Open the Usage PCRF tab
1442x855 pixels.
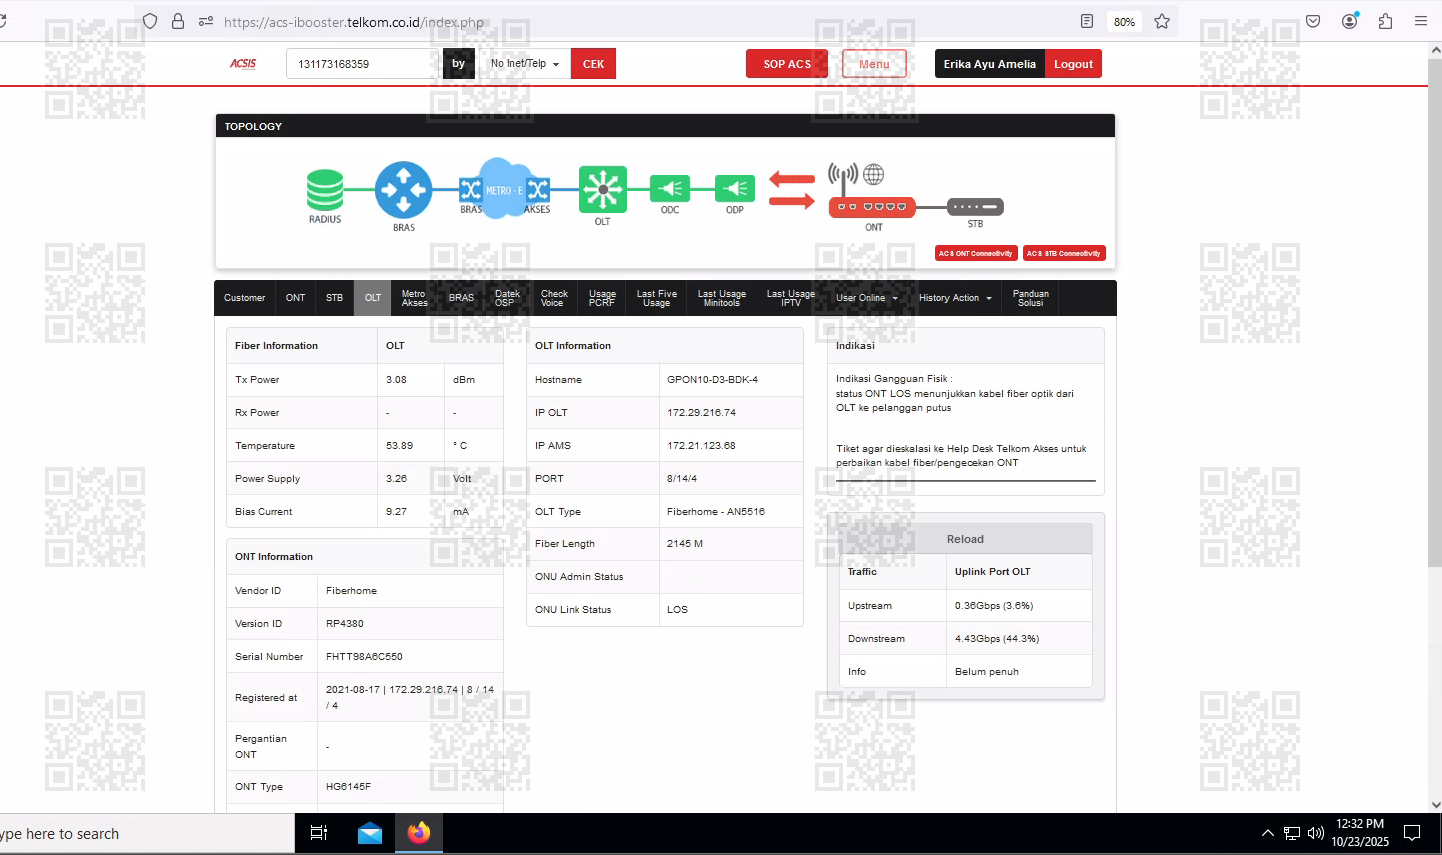[x=602, y=298]
